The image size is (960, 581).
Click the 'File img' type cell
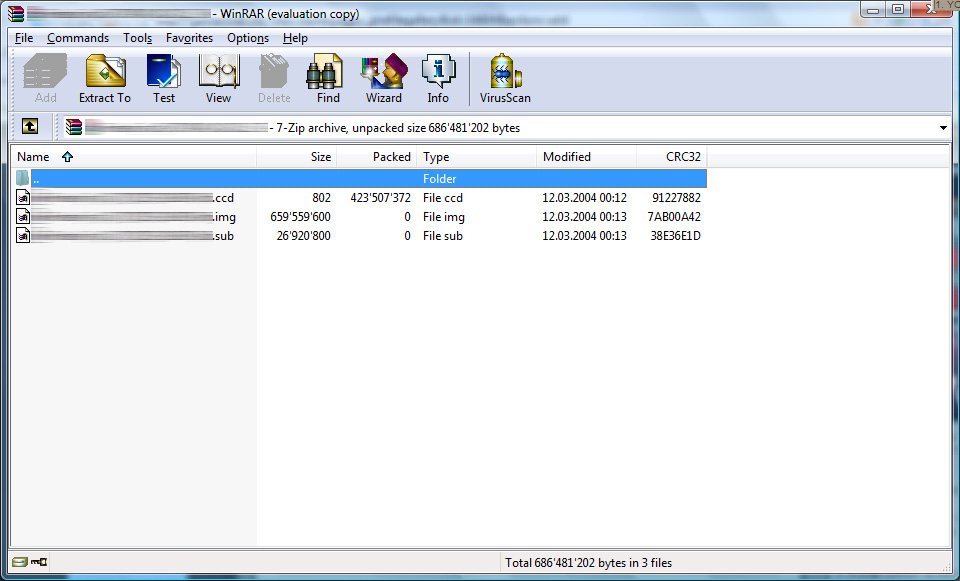[443, 217]
